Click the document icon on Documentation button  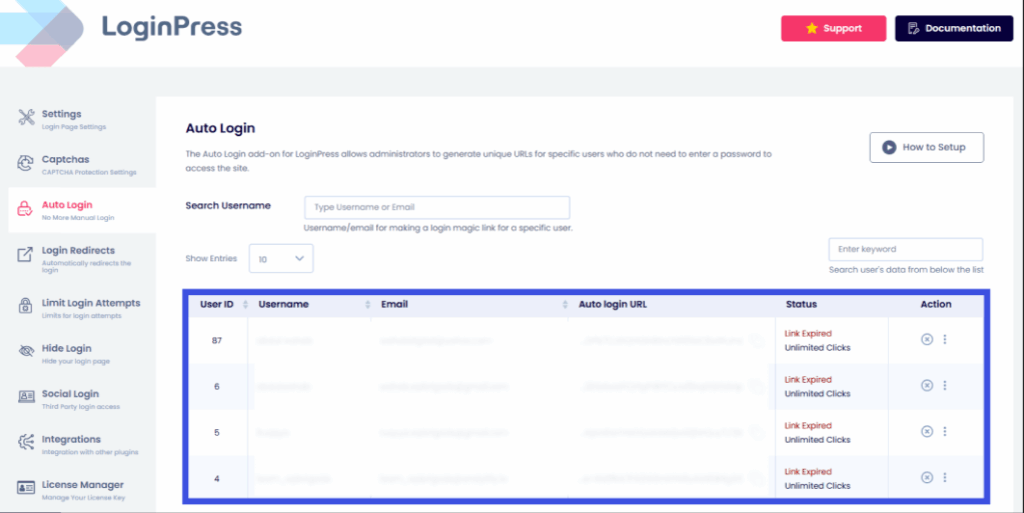click(914, 28)
